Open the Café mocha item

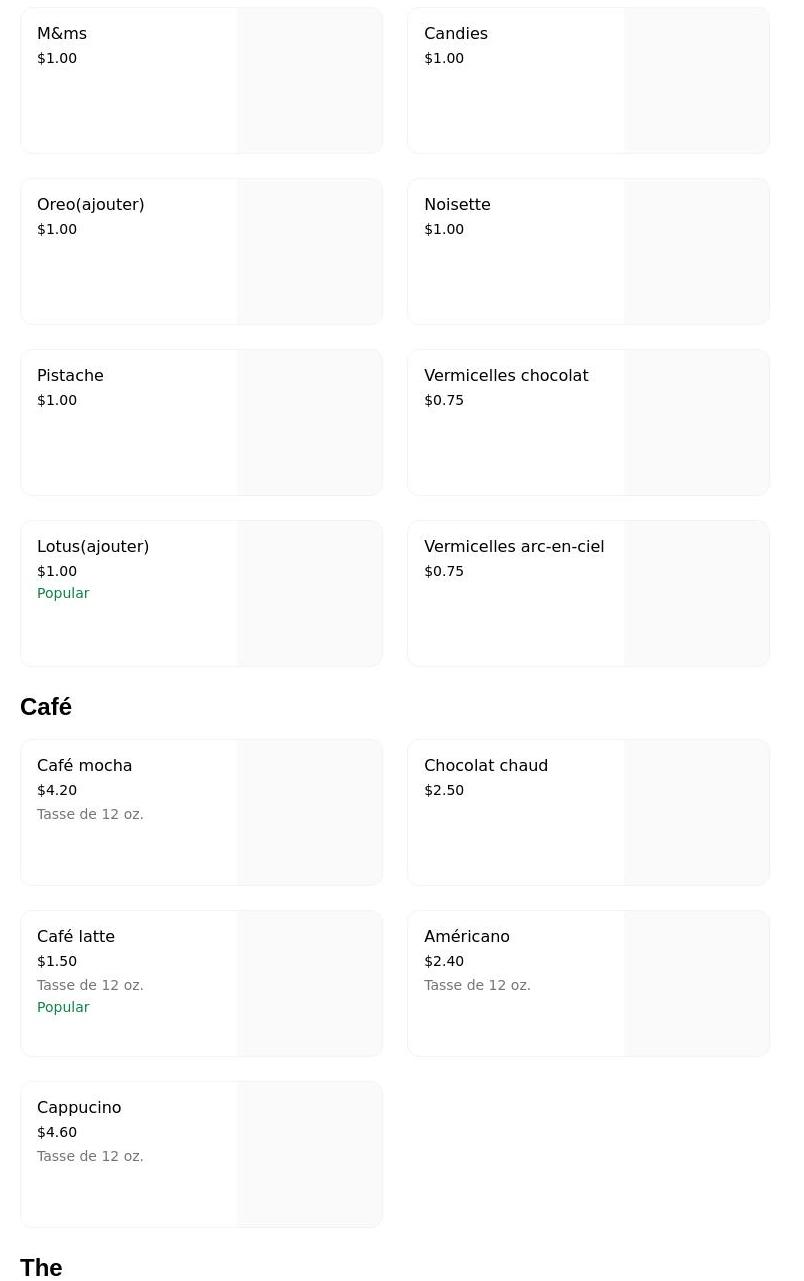pos(130,812)
